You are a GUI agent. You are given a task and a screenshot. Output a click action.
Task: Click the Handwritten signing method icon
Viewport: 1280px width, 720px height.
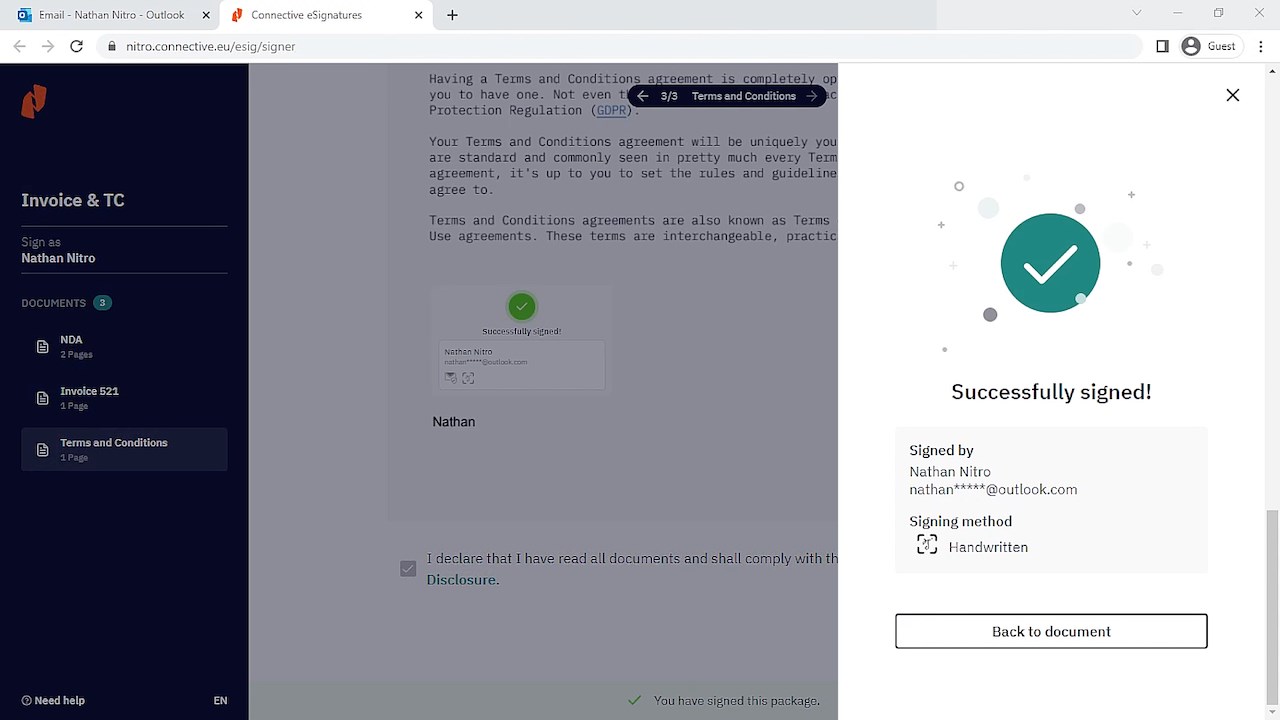[926, 545]
